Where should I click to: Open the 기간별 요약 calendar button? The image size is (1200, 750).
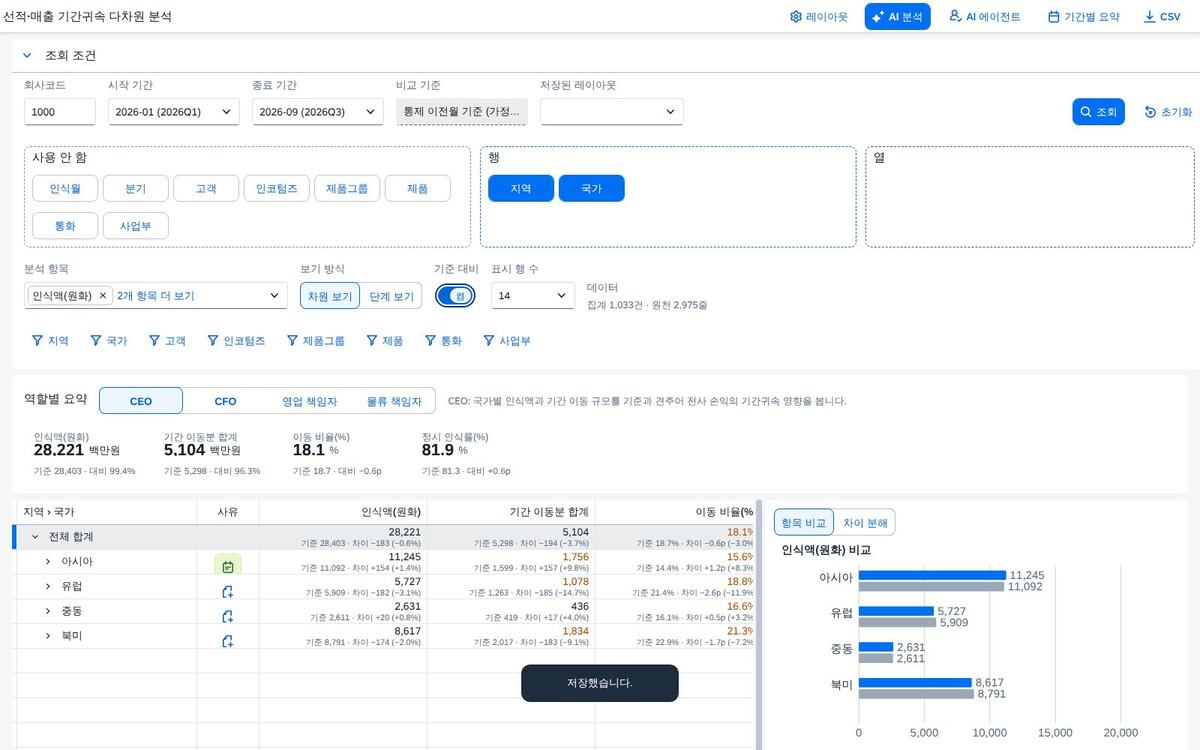click(1083, 17)
